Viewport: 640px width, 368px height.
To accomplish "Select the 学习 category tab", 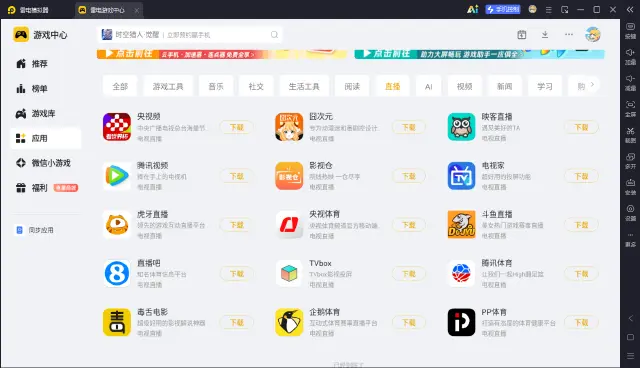I will pos(544,86).
